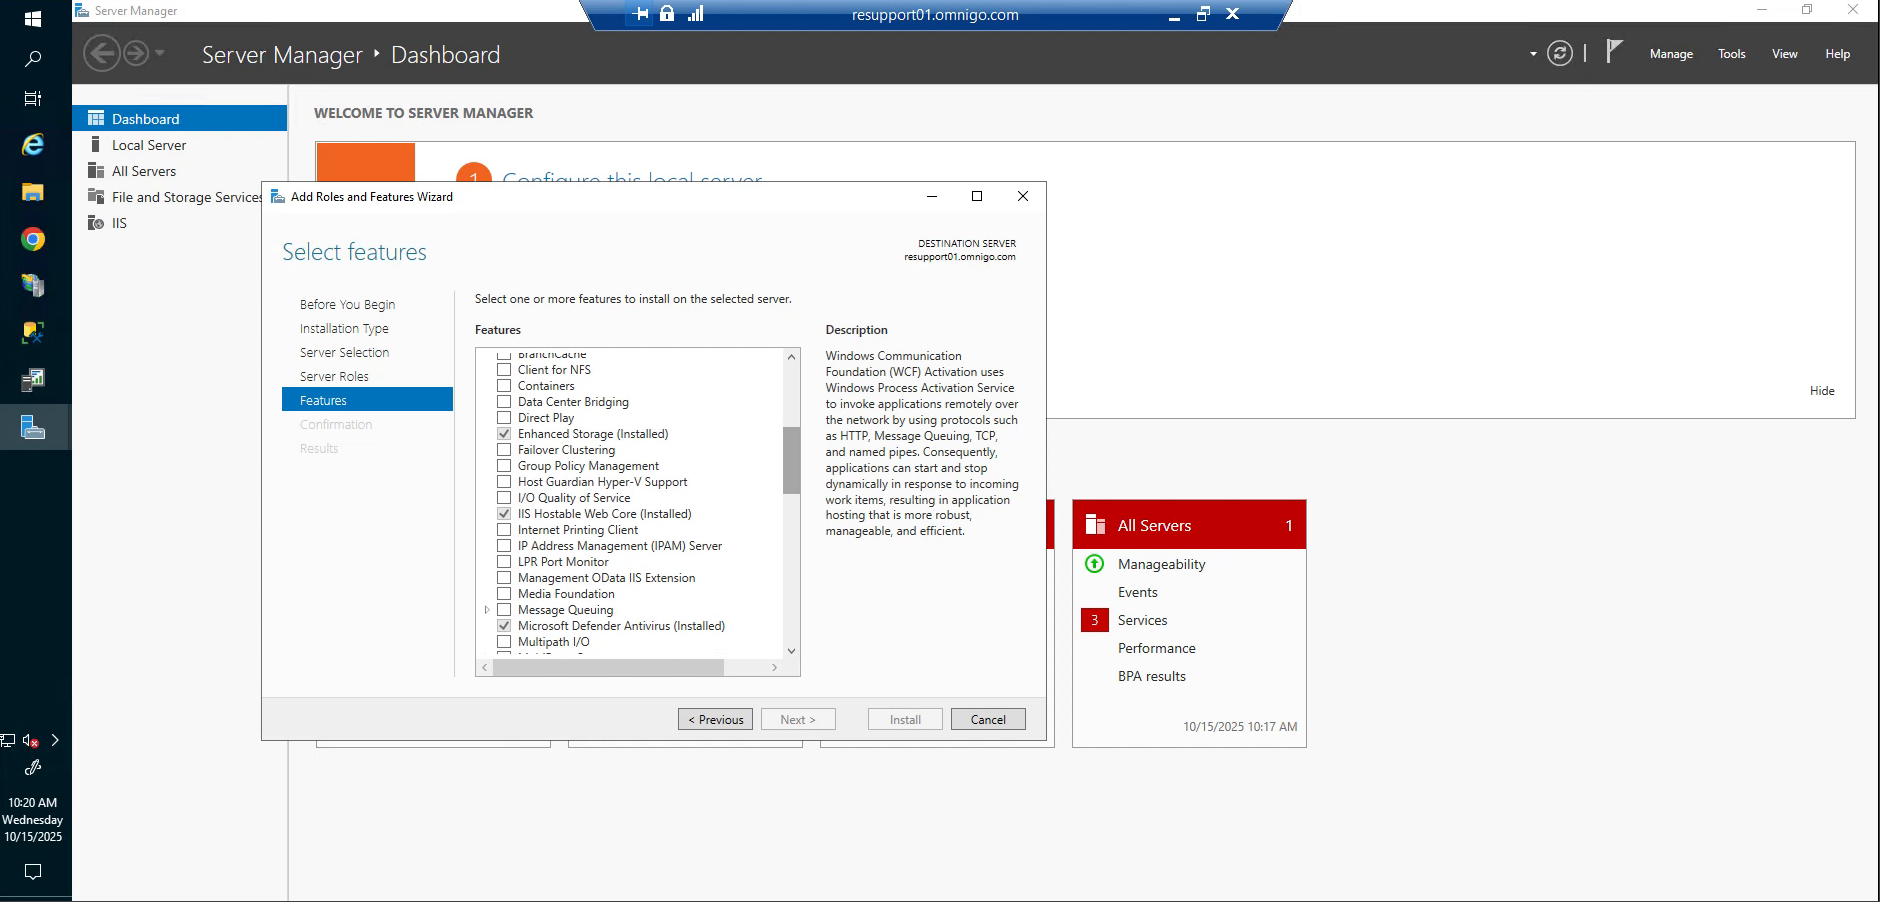Open the dropdown beside the refresh icon
The width and height of the screenshot is (1880, 902).
pos(1532,54)
